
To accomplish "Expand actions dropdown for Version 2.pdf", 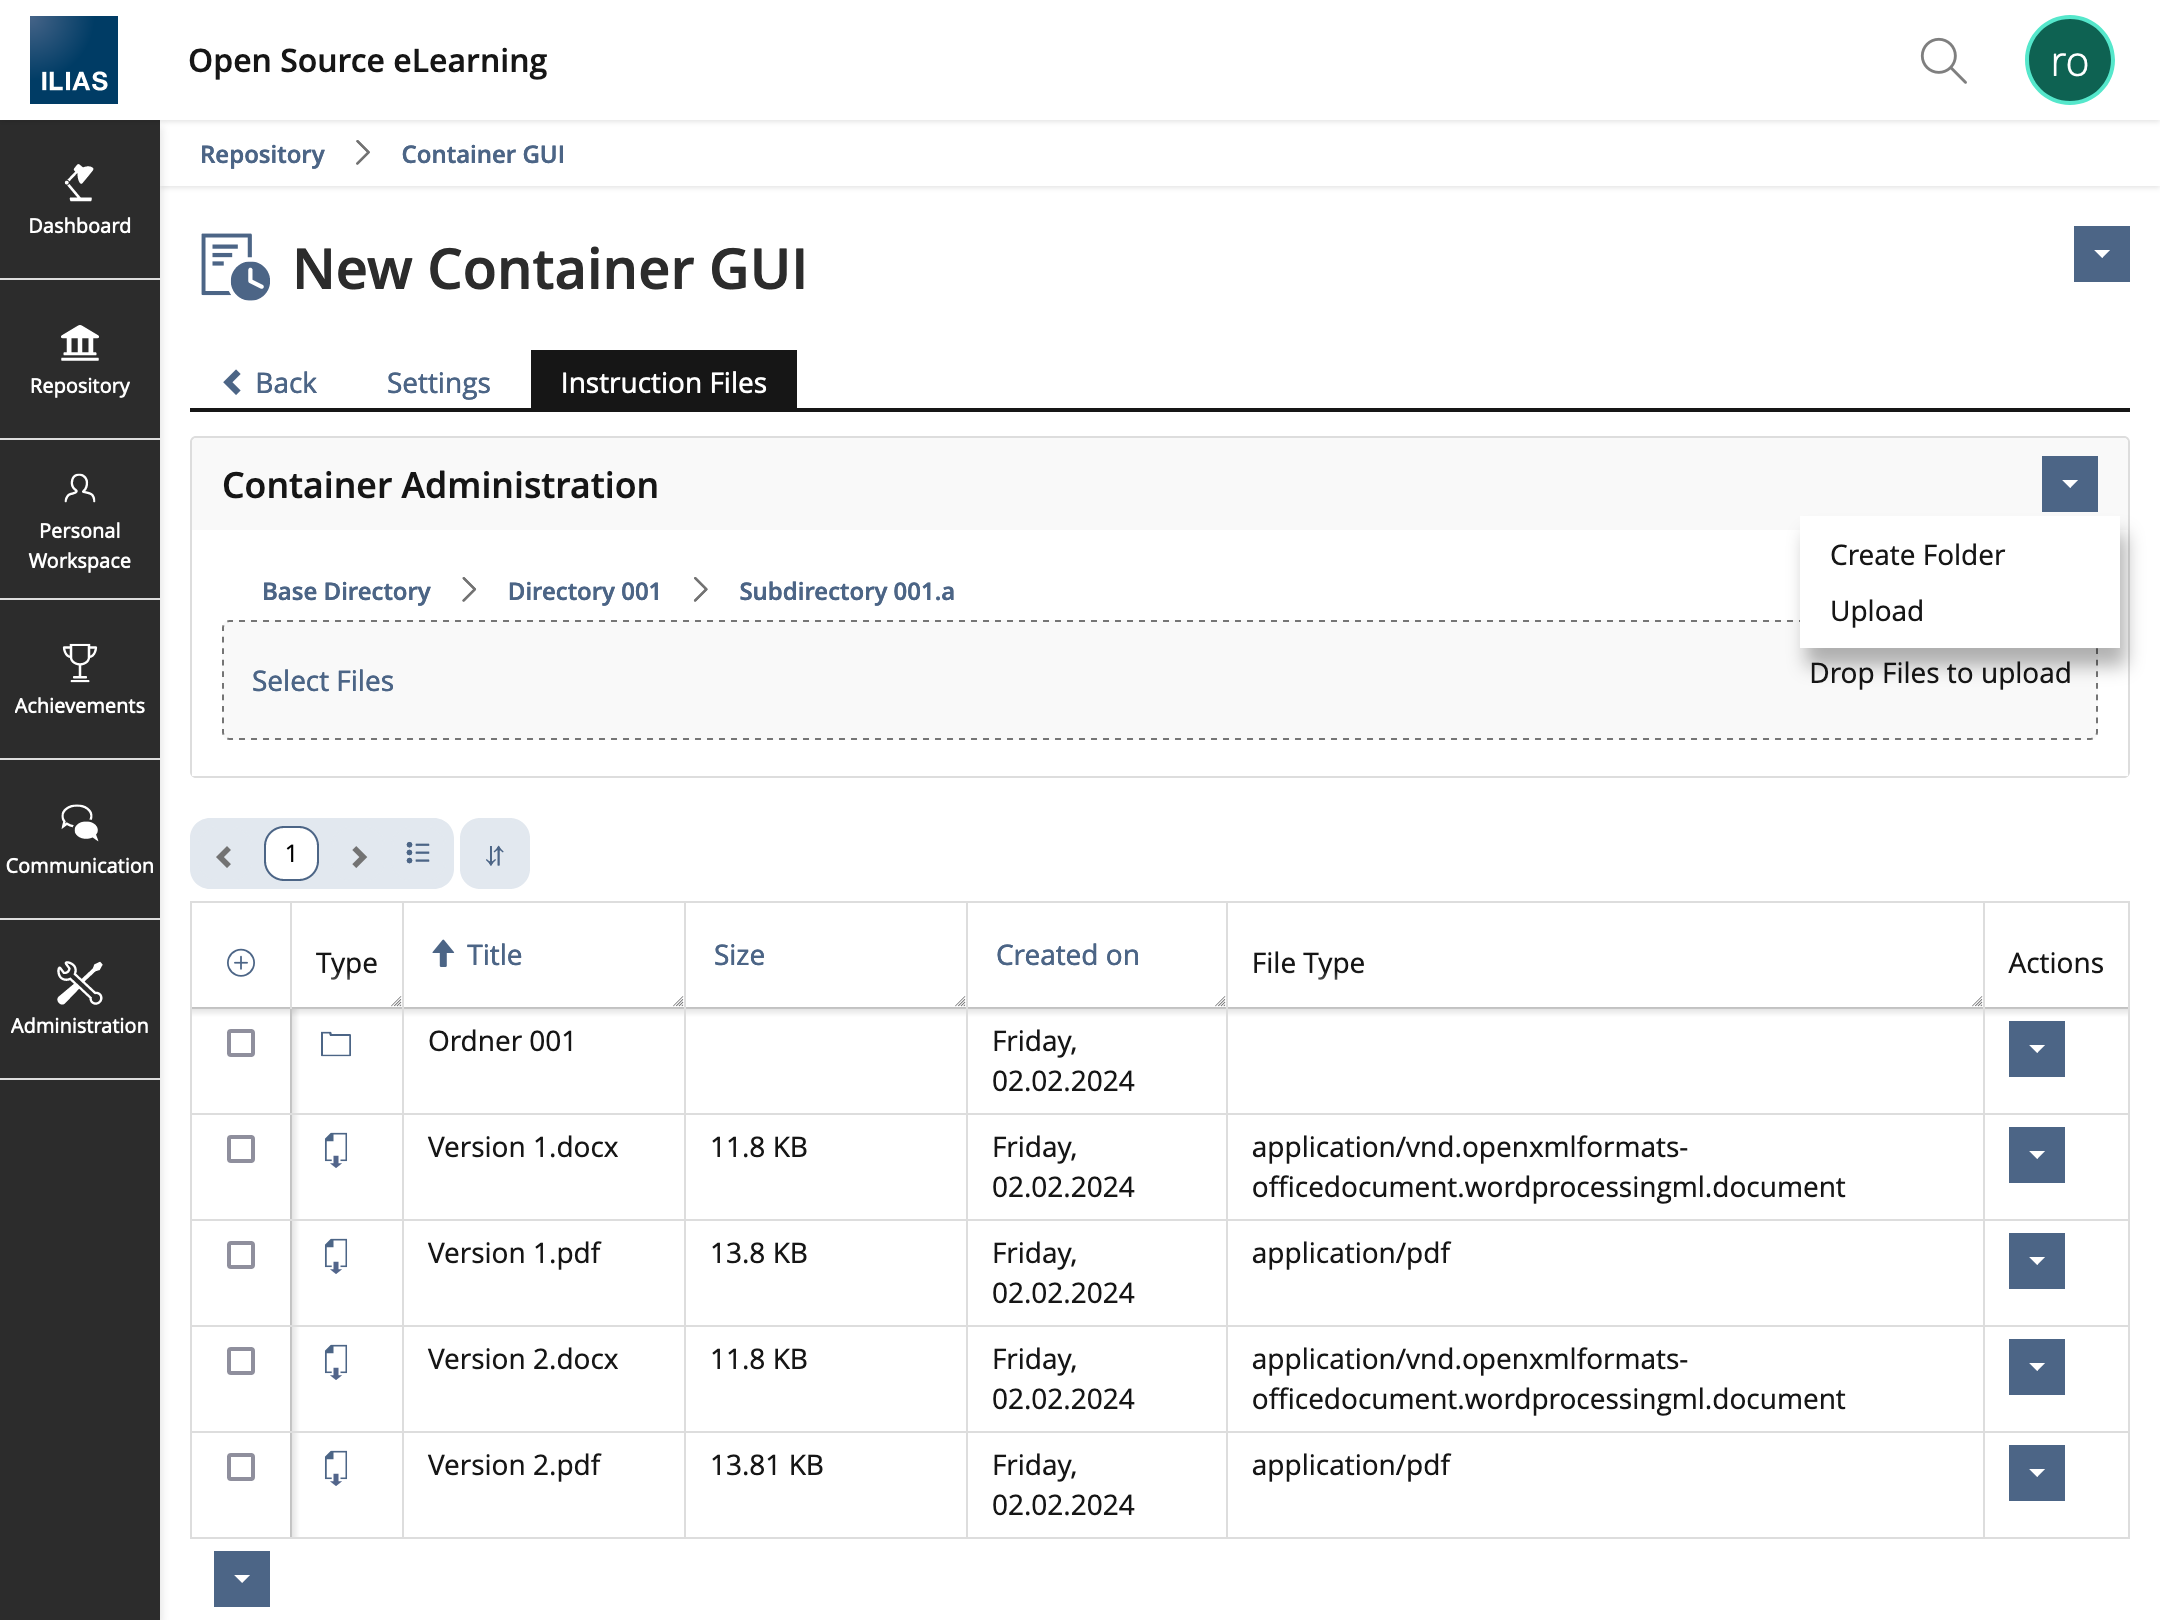I will point(2036,1473).
